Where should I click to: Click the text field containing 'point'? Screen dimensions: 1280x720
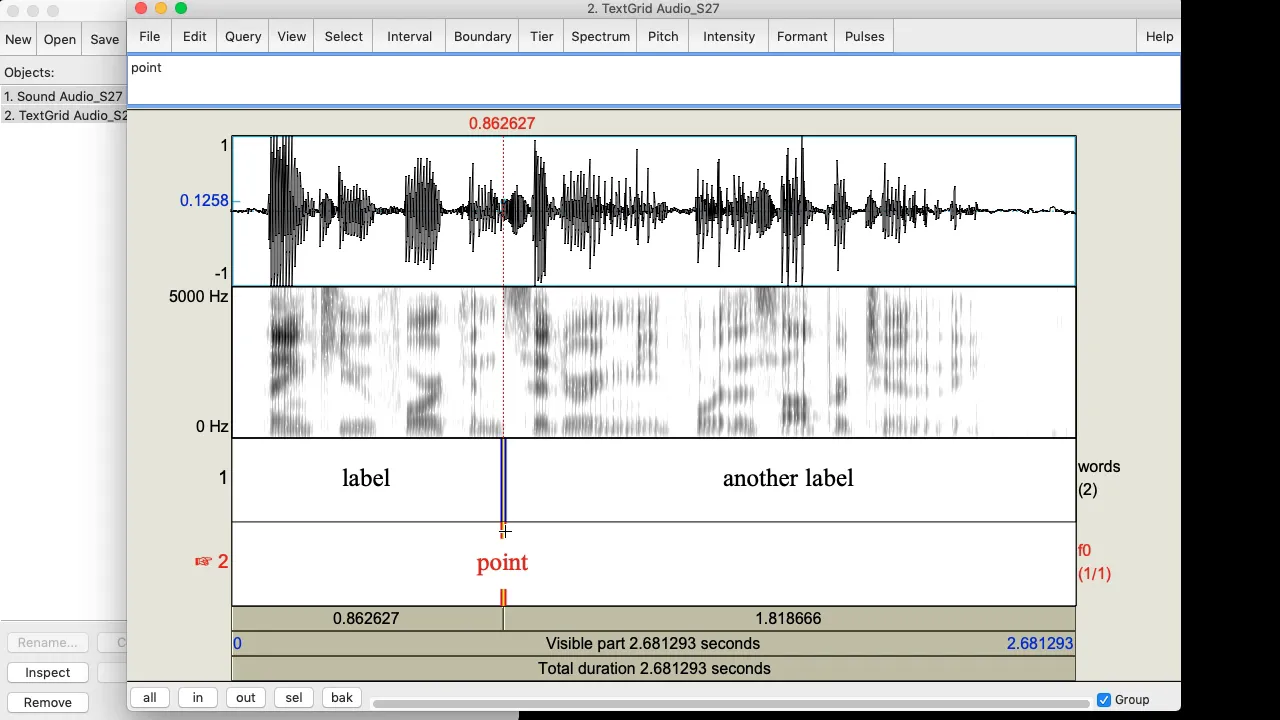tap(654, 80)
